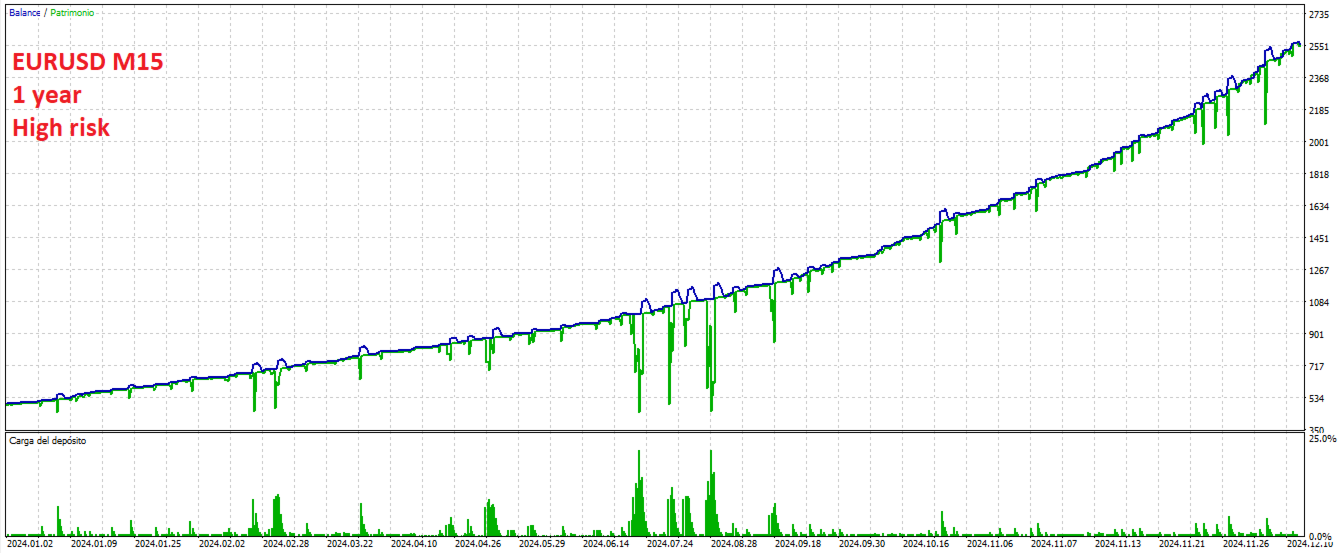Click the 2024.06.14 date label
Screen dimensions: 1341x553
(x=606, y=545)
